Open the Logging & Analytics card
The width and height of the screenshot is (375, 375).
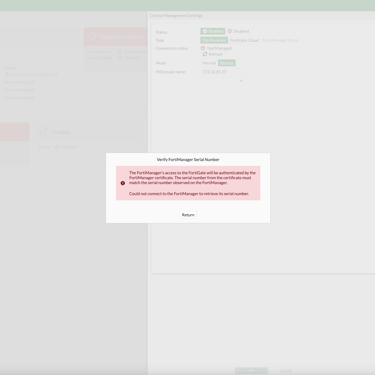[x=115, y=37]
